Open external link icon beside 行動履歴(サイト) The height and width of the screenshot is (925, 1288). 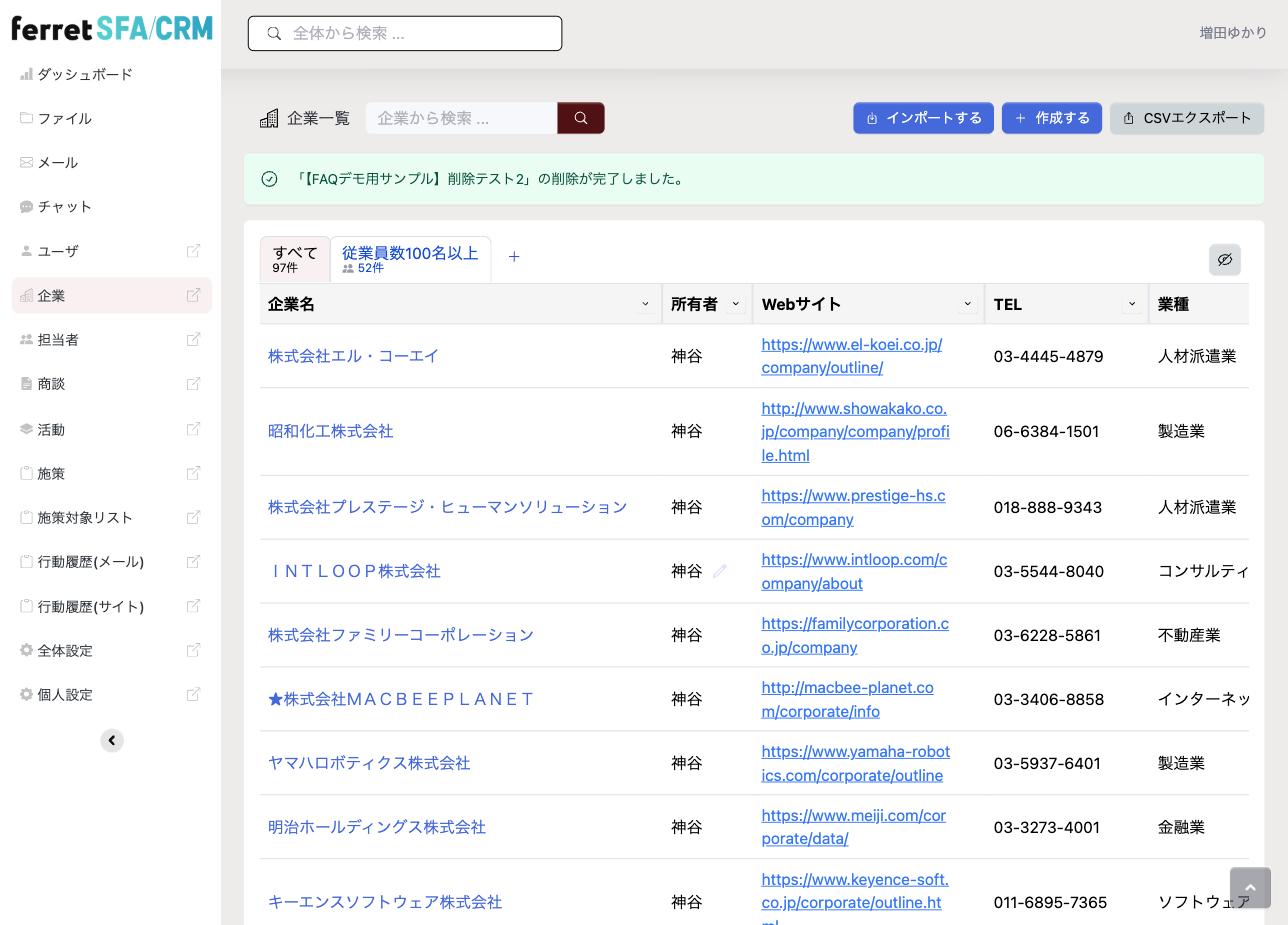tap(194, 606)
